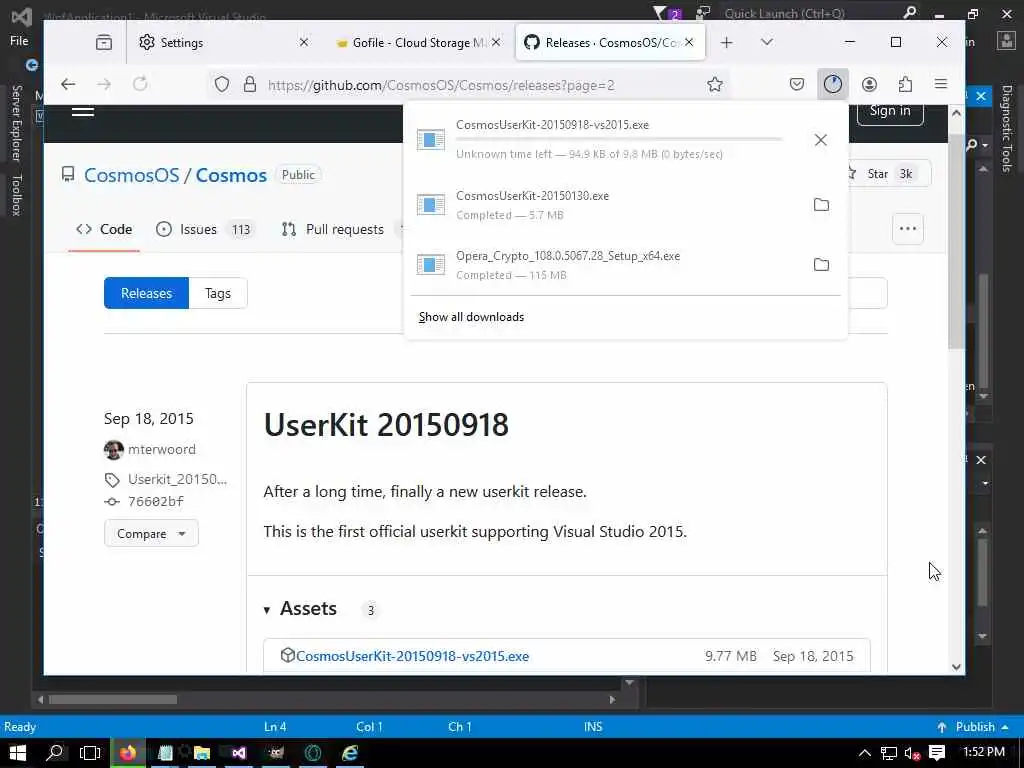Image resolution: width=1024 pixels, height=768 pixels.
Task: Open the Diagnostic Tools side tab
Action: [x=1007, y=128]
